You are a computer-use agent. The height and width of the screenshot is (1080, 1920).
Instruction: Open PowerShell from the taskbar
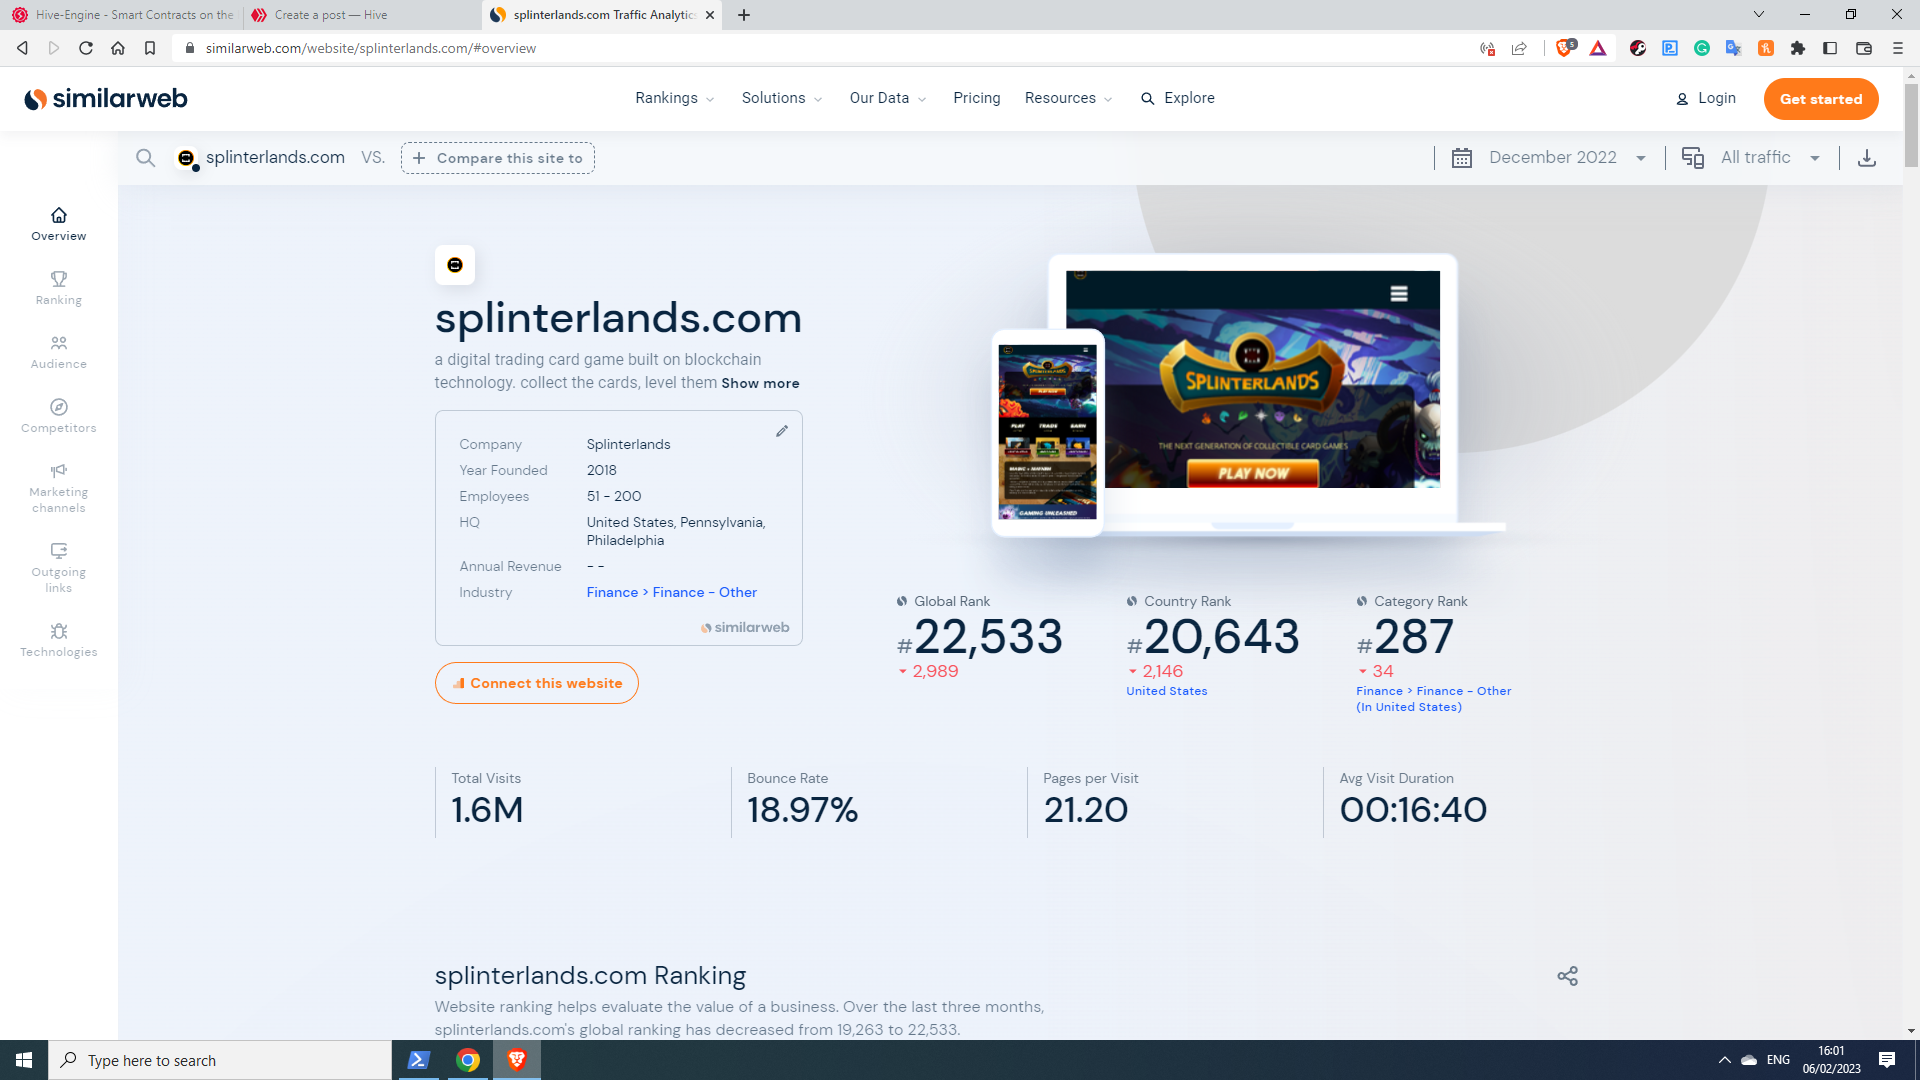419,1060
